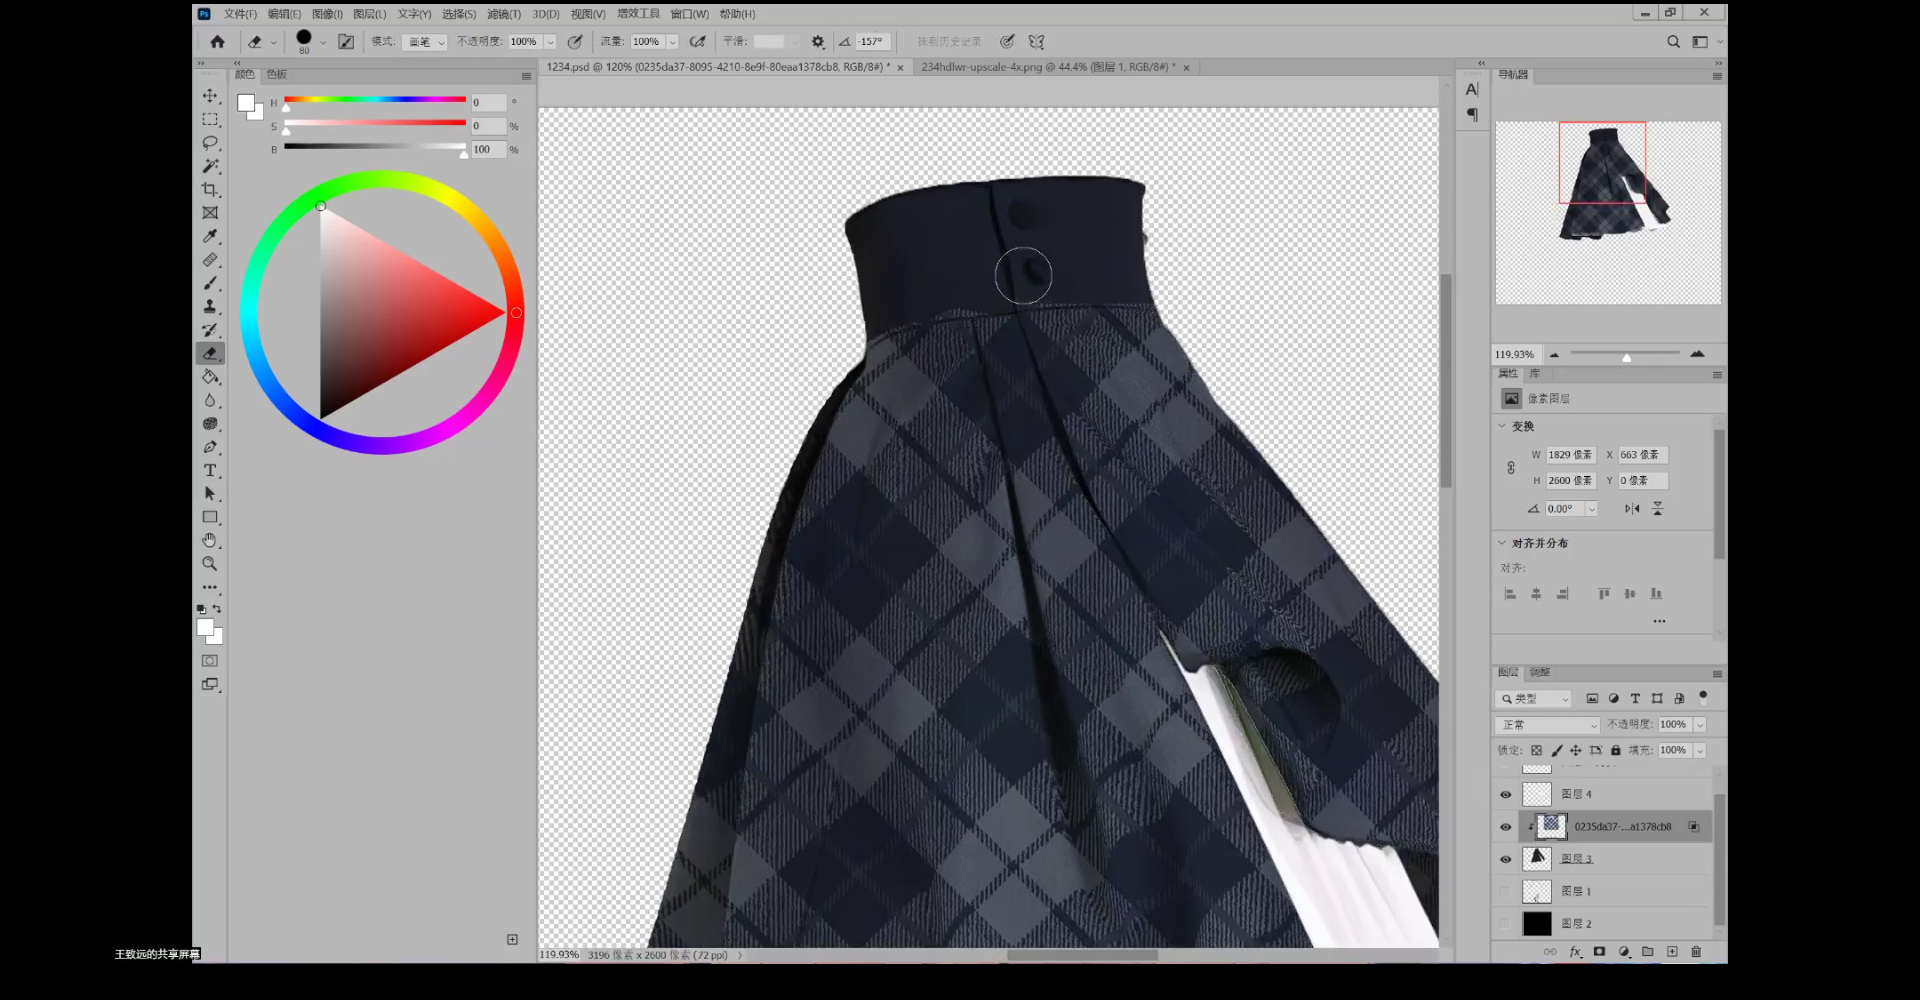Select the Paint Bucket tool
The image size is (1920, 1000).
210,377
